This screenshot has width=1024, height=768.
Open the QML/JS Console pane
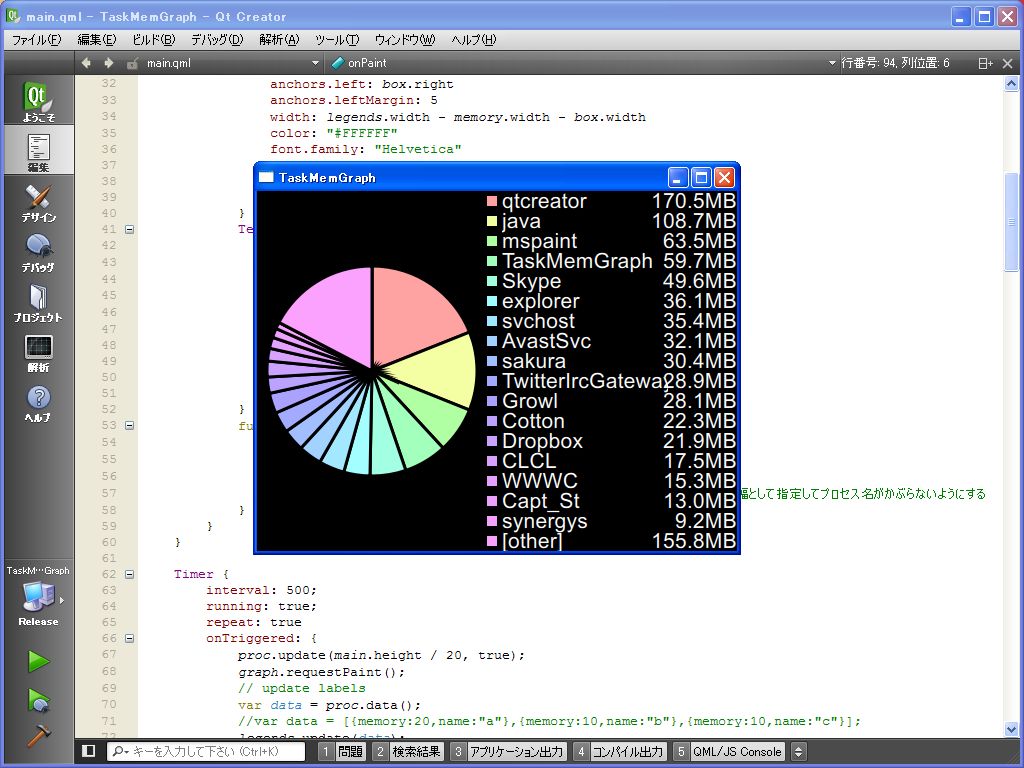729,752
